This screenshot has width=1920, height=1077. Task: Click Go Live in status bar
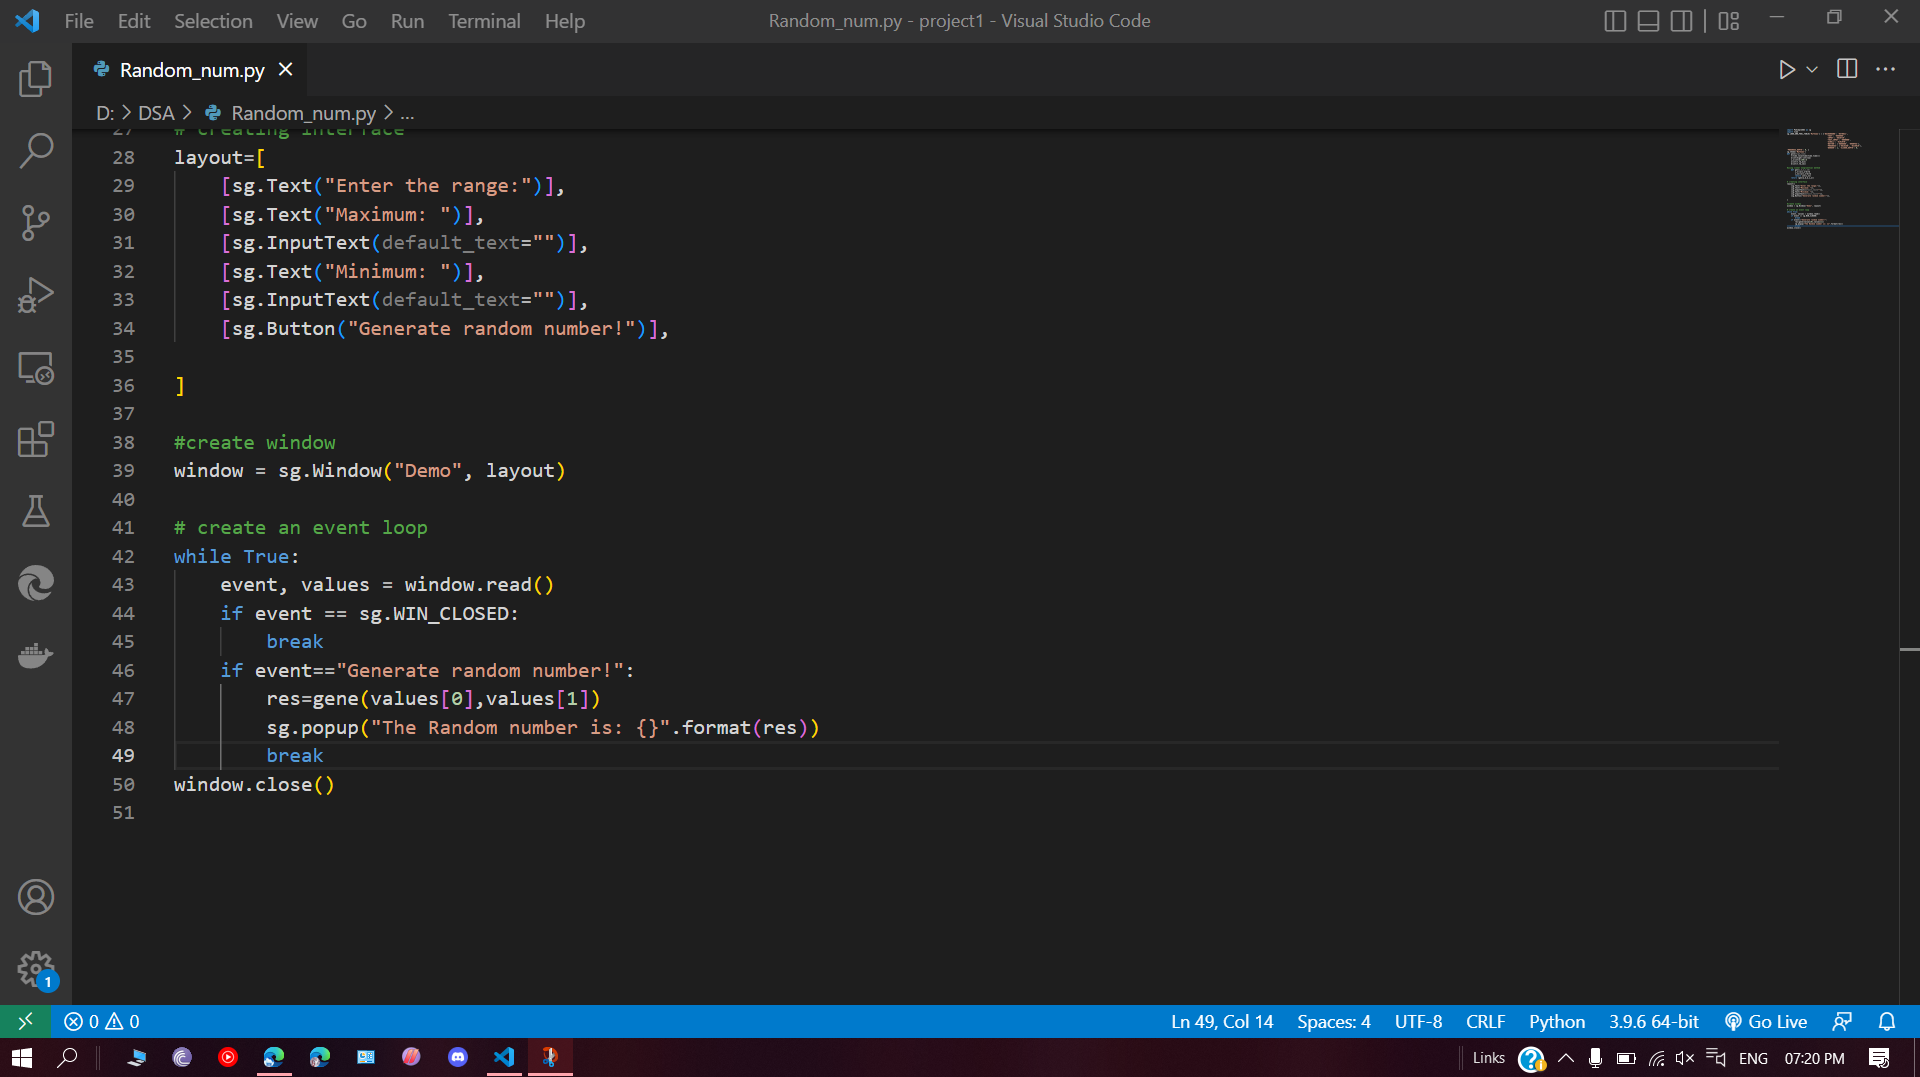click(x=1766, y=1021)
